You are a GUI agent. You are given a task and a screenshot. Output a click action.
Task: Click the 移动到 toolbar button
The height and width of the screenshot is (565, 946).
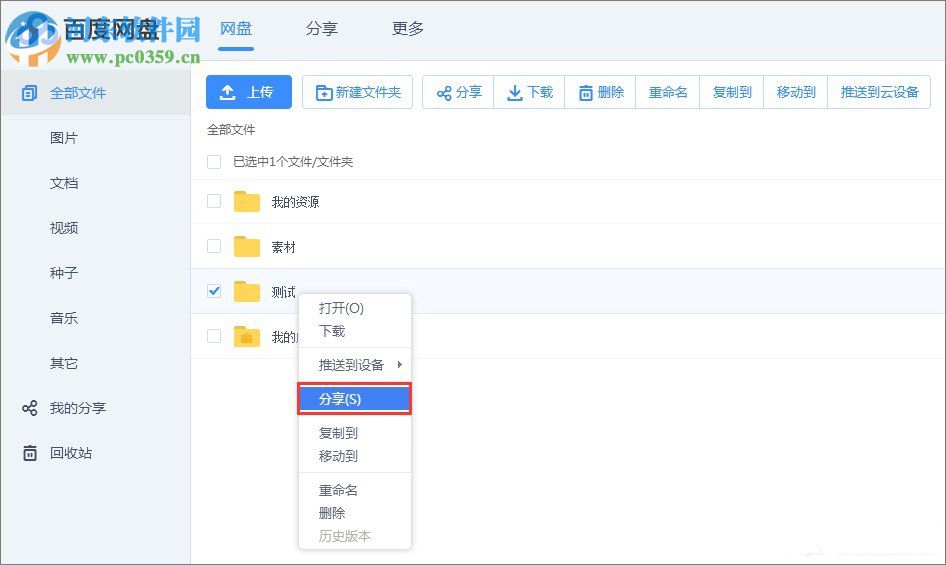796,92
